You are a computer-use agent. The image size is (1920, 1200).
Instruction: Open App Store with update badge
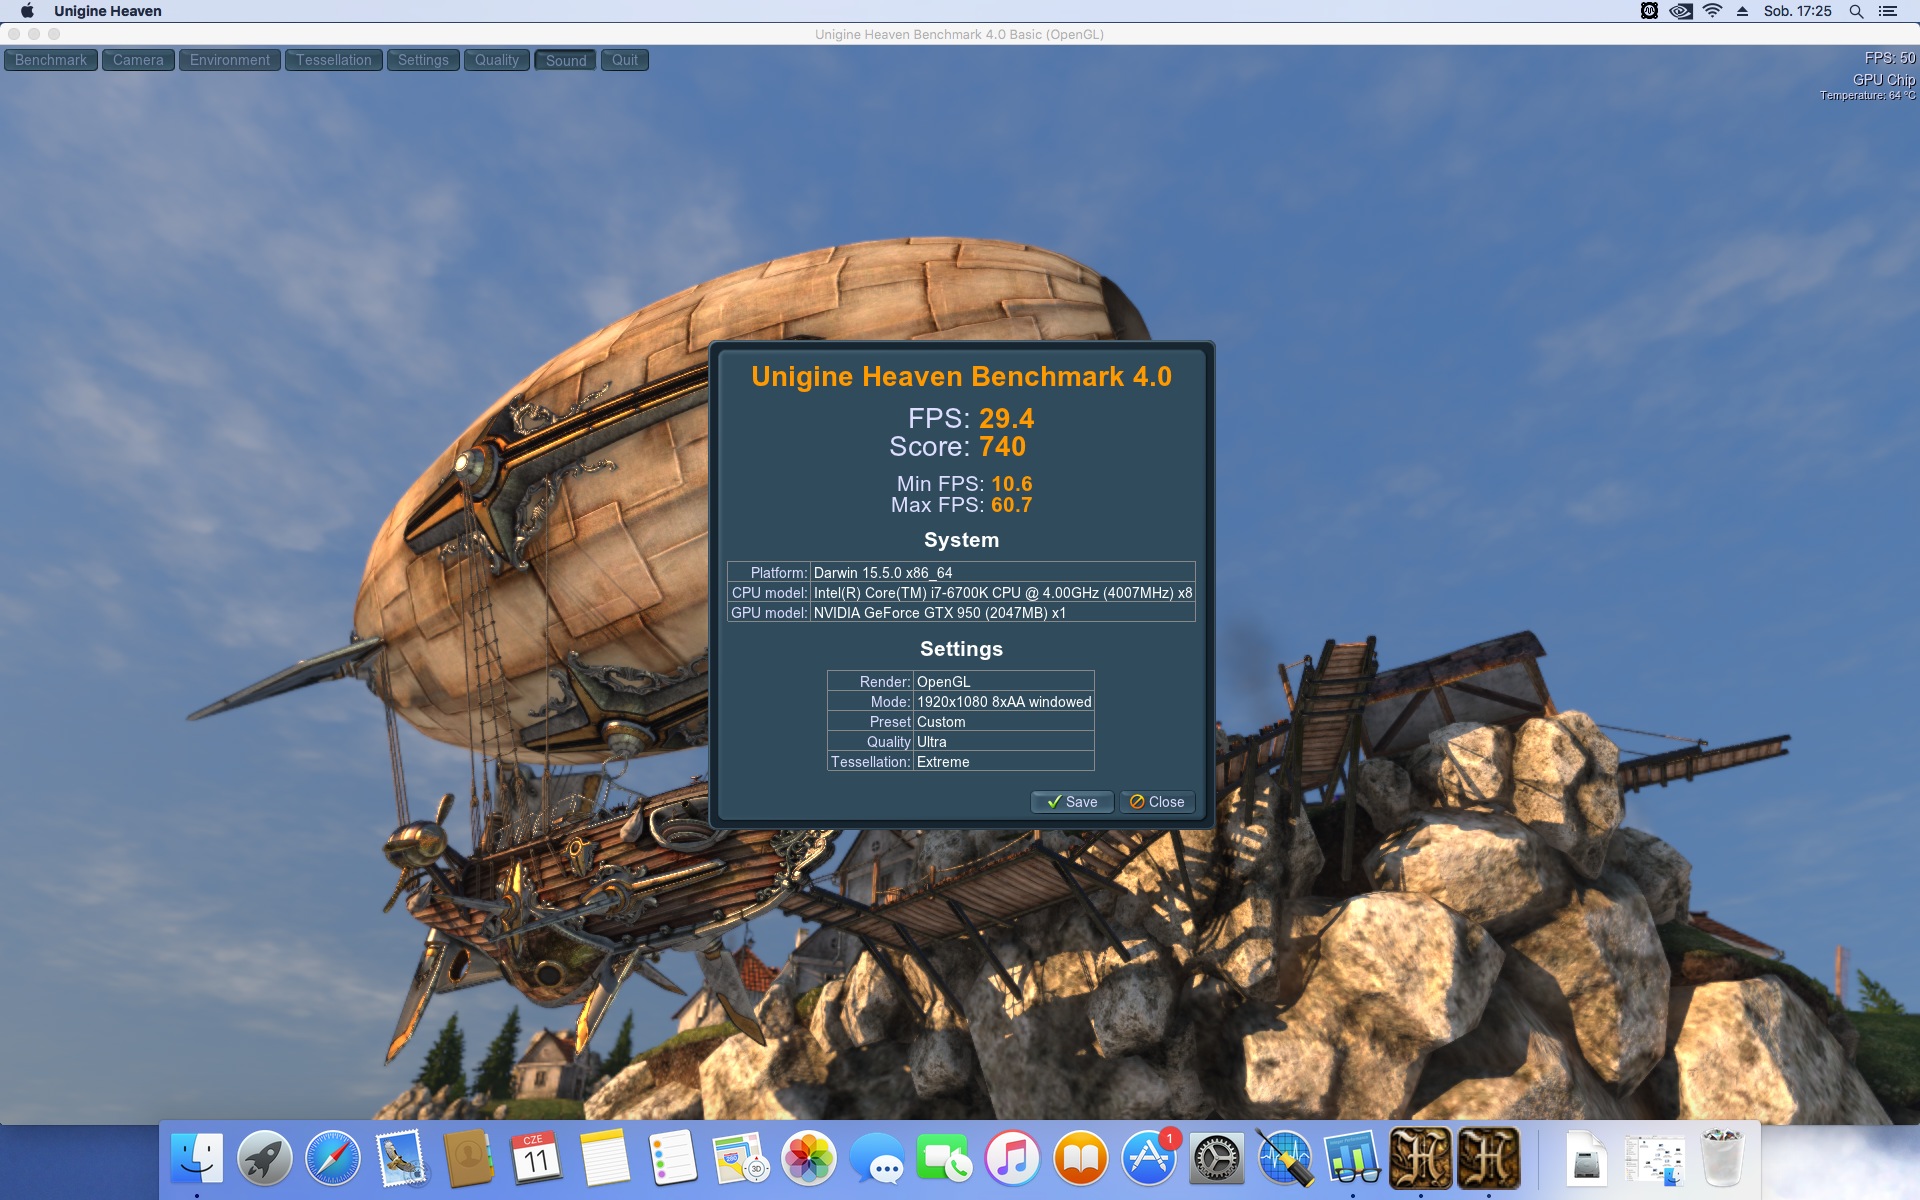pos(1149,1159)
